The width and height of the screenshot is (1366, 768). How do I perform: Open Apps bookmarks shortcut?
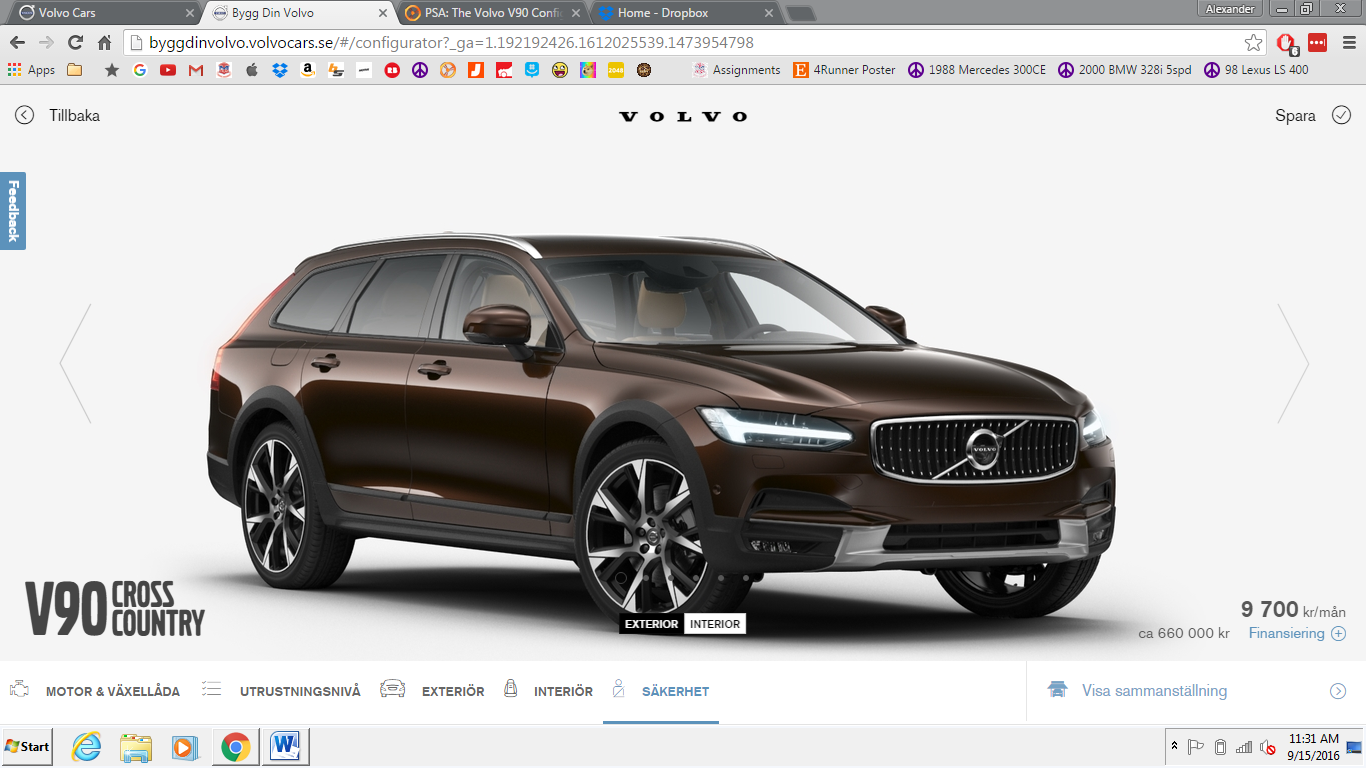click(x=31, y=70)
